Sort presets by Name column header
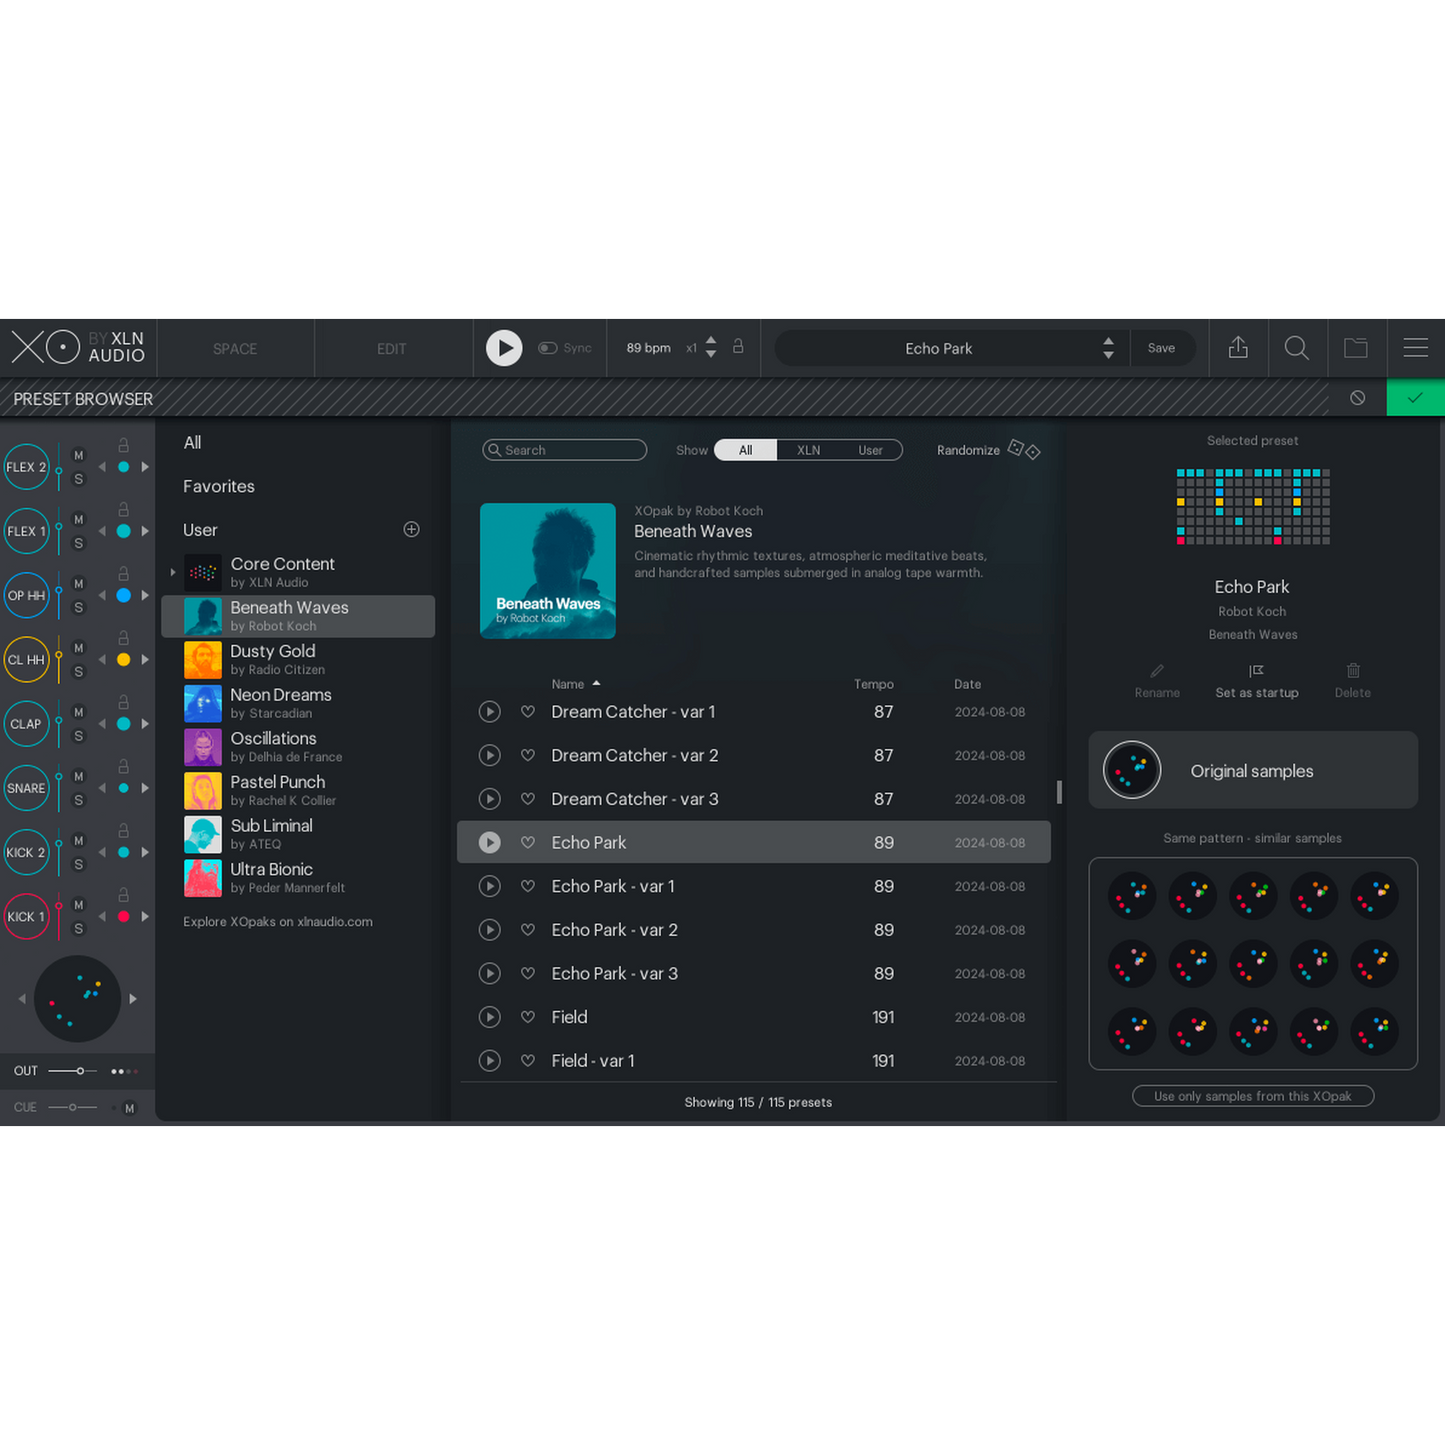 point(568,684)
